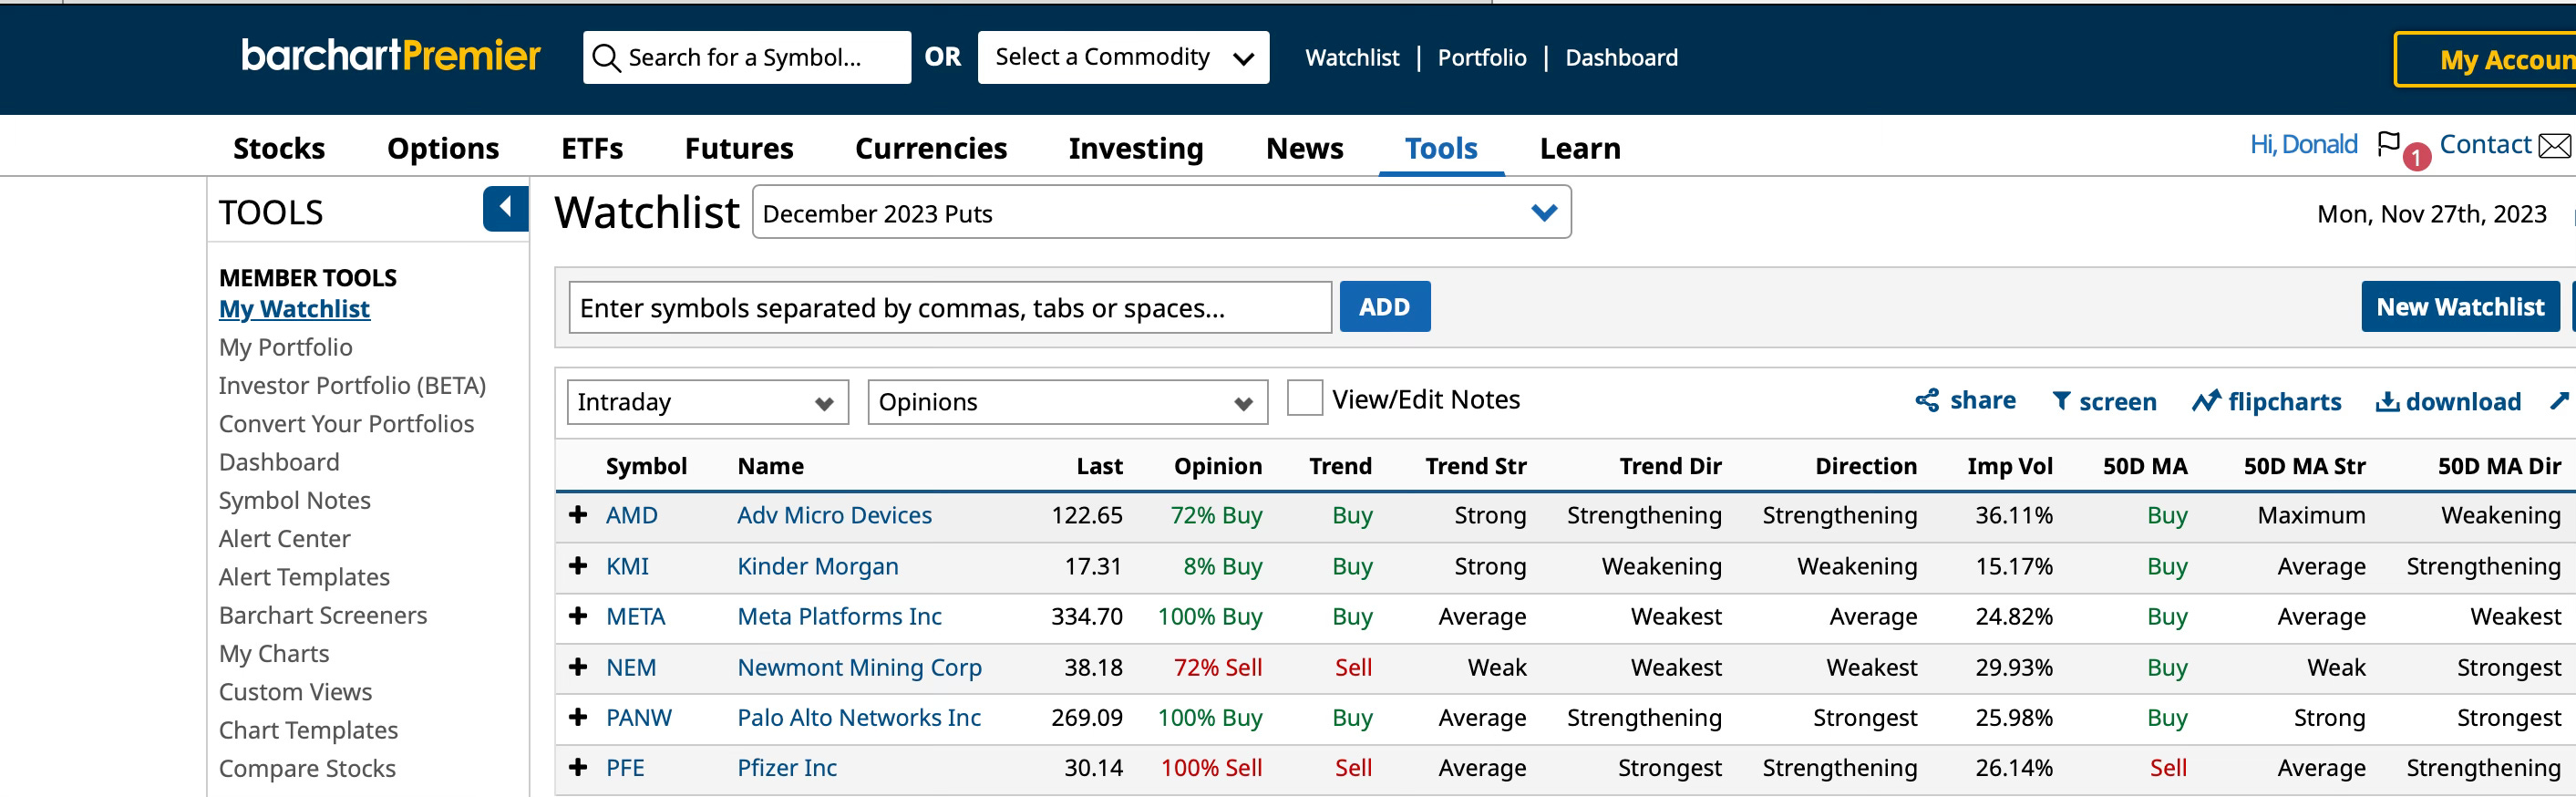Click the search magnifier icon
The height and width of the screenshot is (797, 2576).
pos(606,58)
